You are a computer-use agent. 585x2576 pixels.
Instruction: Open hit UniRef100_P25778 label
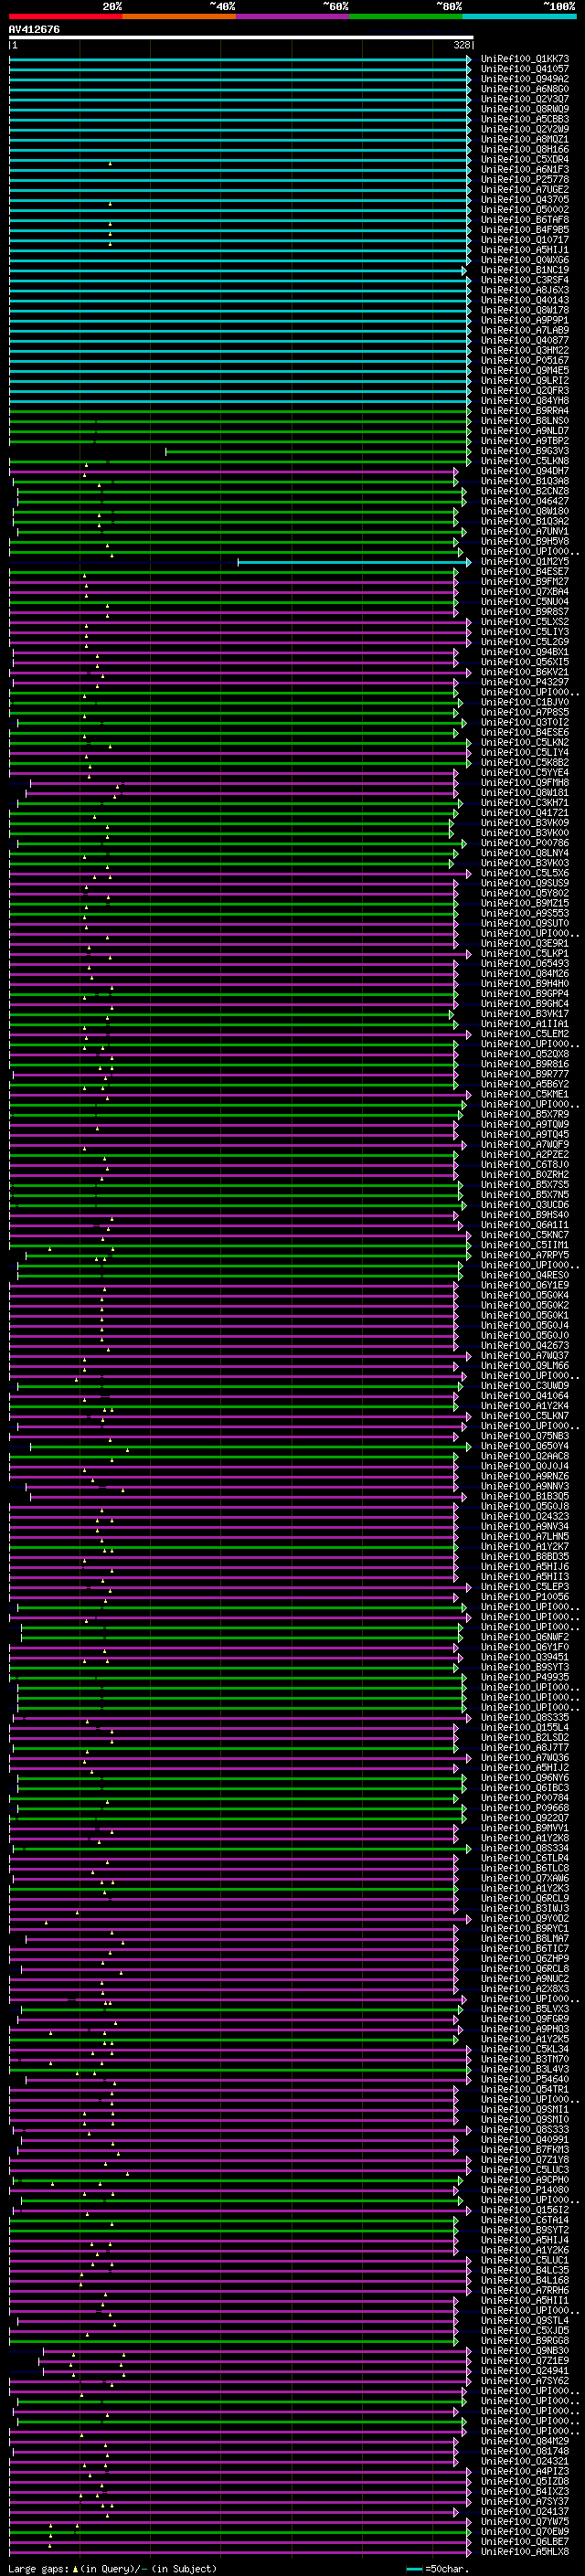pyautogui.click(x=525, y=180)
